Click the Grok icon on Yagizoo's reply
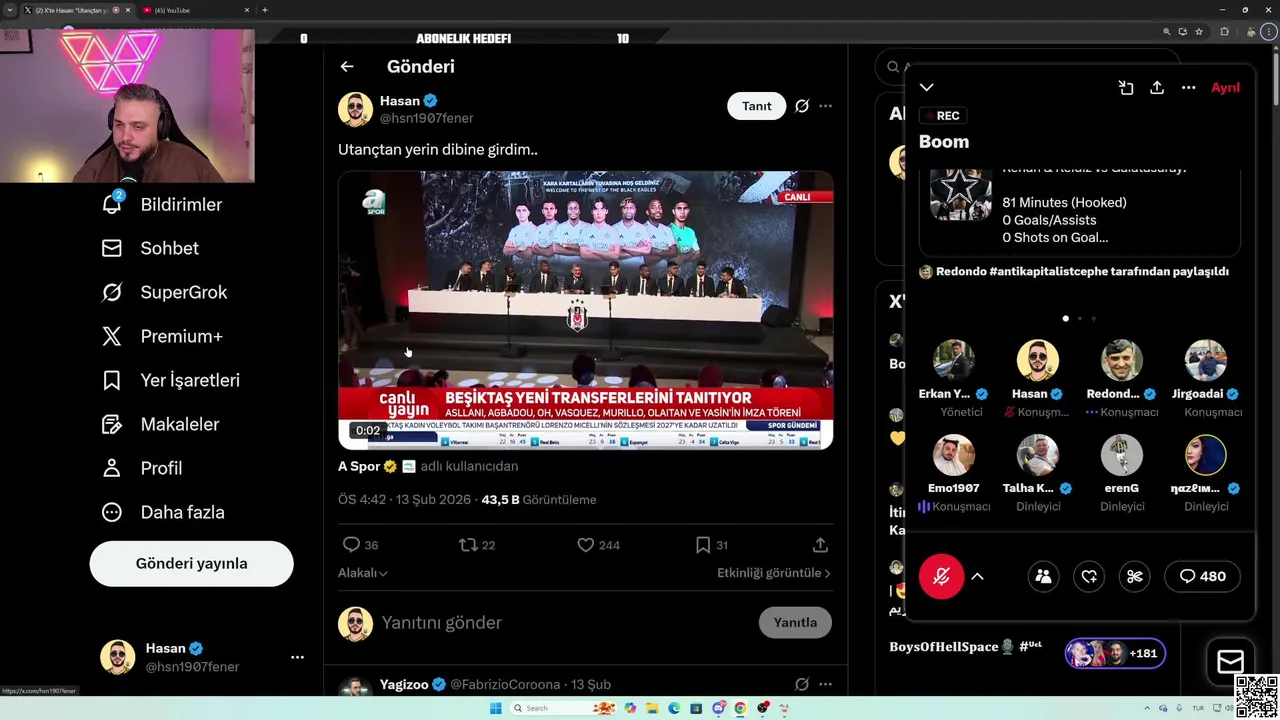 point(802,685)
